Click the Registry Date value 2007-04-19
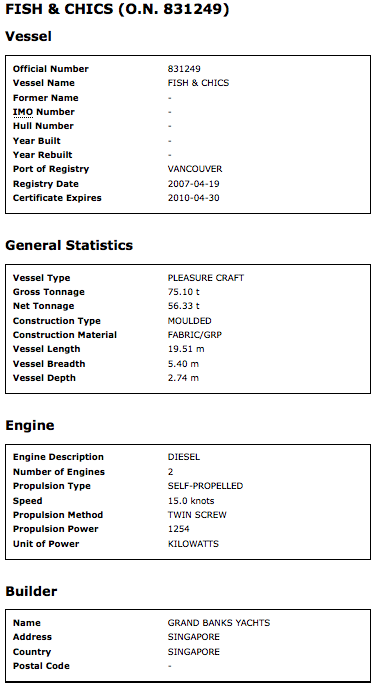This screenshot has height=687, width=383. [x=194, y=184]
